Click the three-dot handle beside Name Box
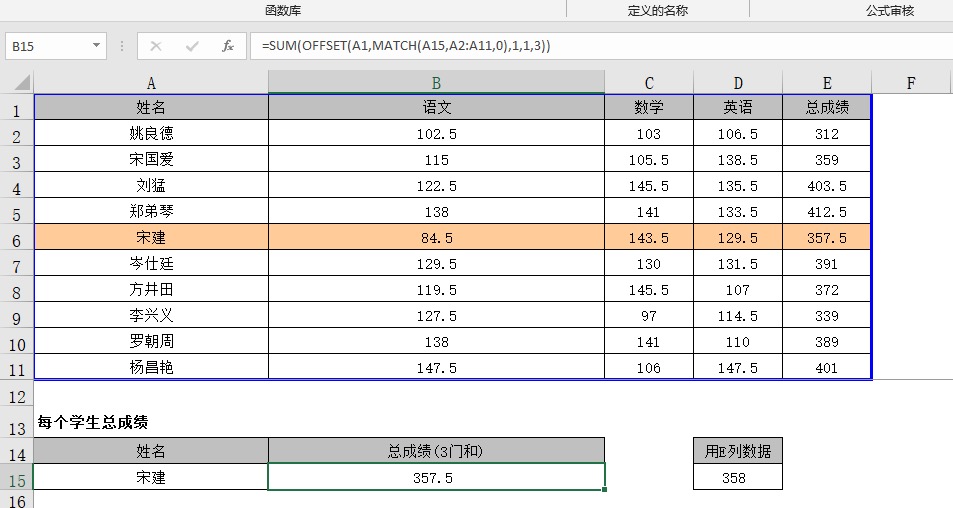The width and height of the screenshot is (953, 508). coord(122,46)
